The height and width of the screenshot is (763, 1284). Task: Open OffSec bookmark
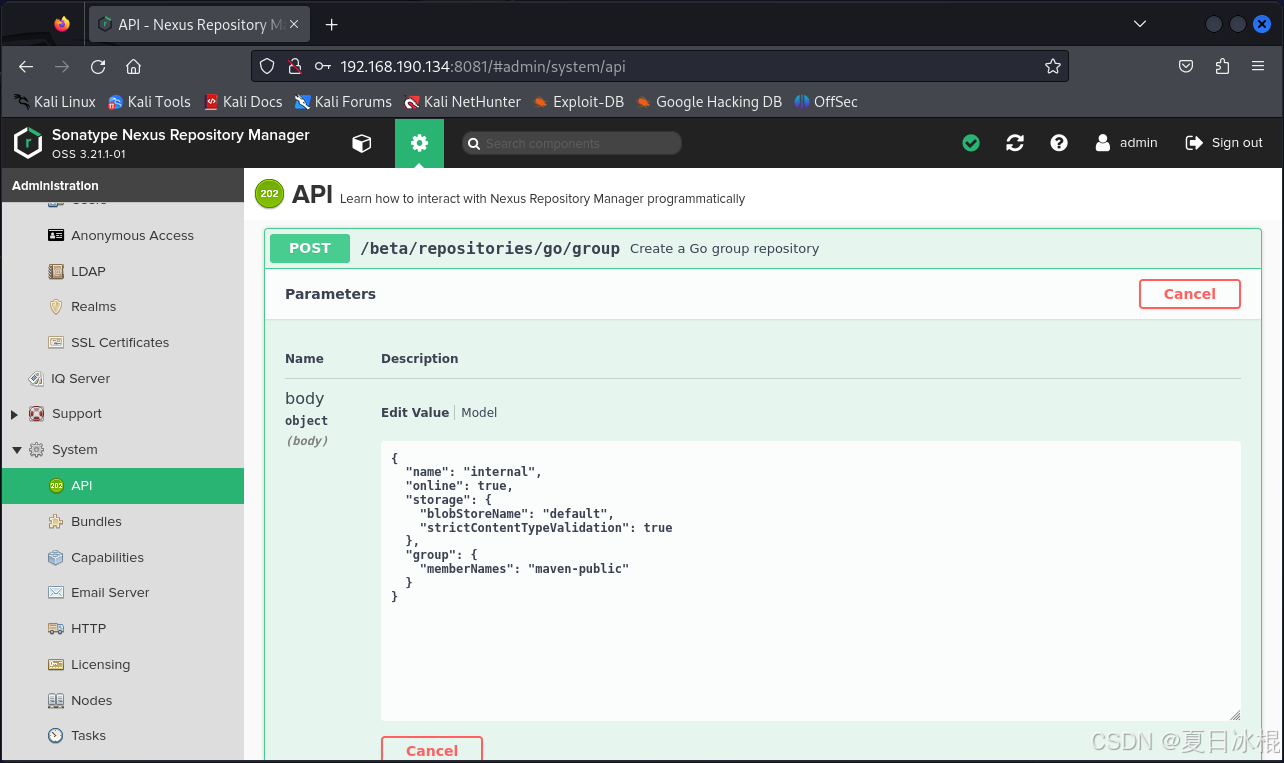coord(826,102)
